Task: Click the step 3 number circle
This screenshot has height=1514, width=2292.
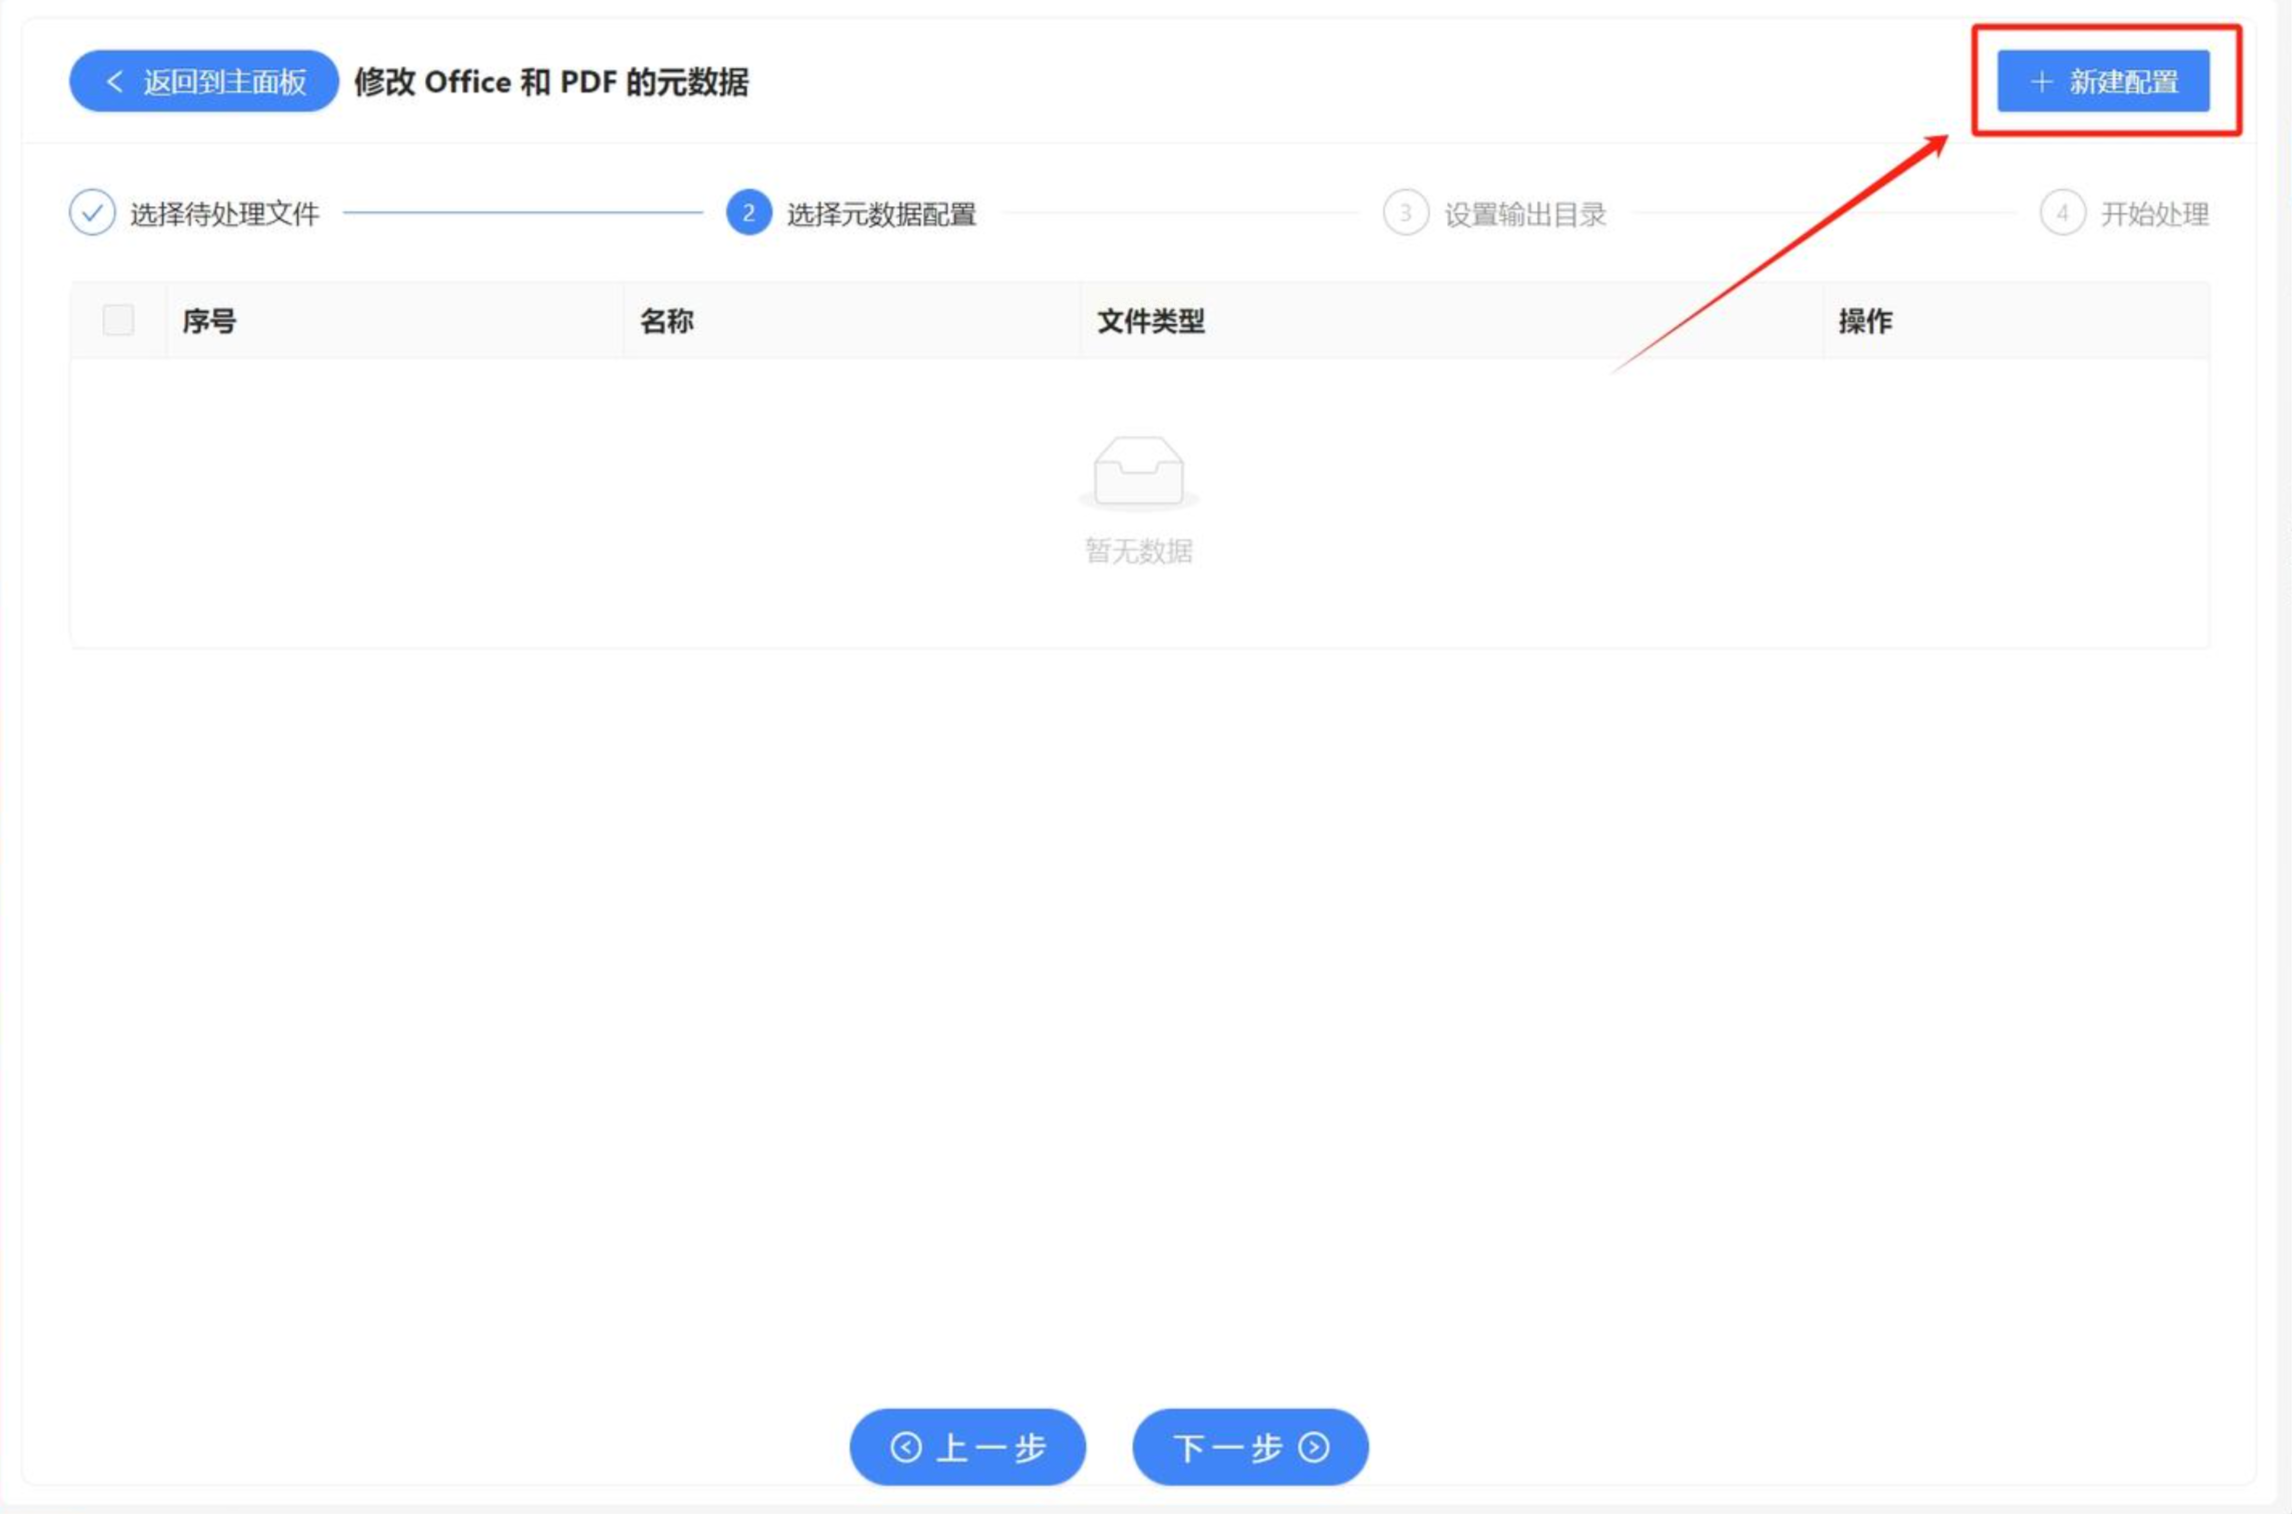Action: [1405, 213]
